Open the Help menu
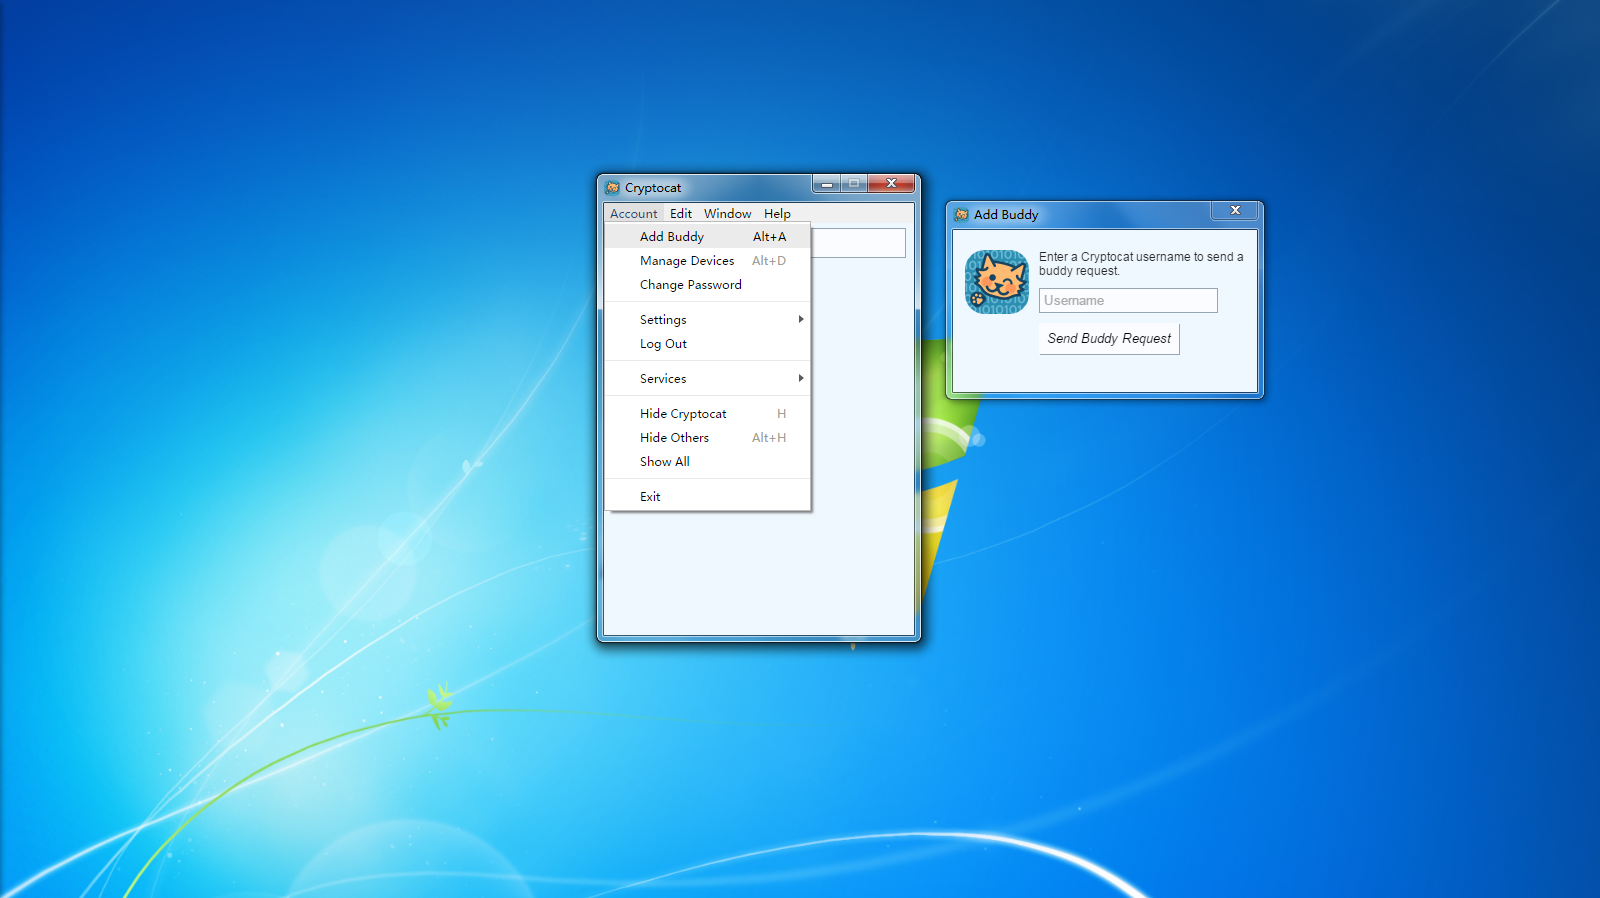This screenshot has width=1600, height=898. 777,213
